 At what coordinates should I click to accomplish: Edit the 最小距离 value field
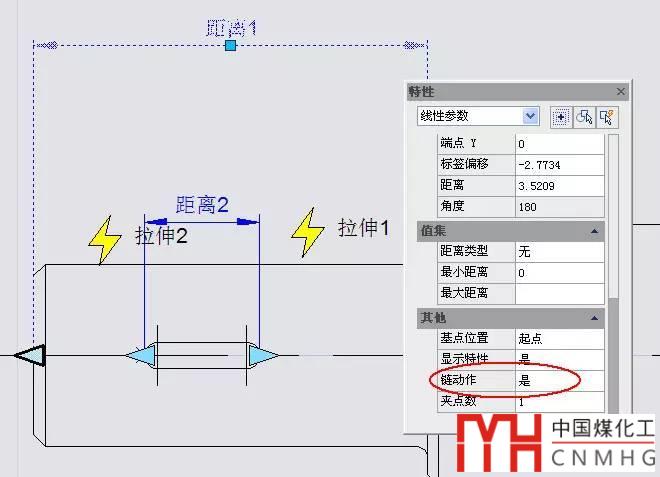[560, 273]
